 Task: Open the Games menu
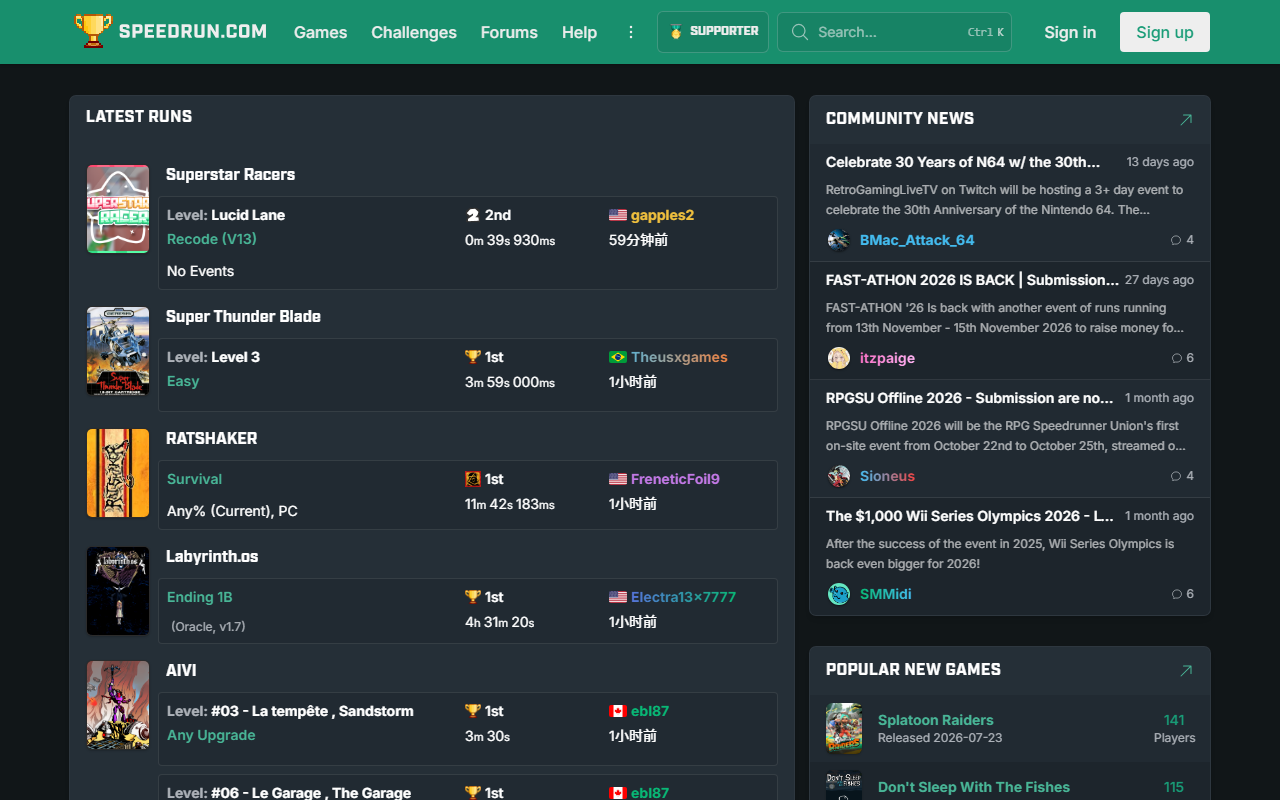pos(320,32)
